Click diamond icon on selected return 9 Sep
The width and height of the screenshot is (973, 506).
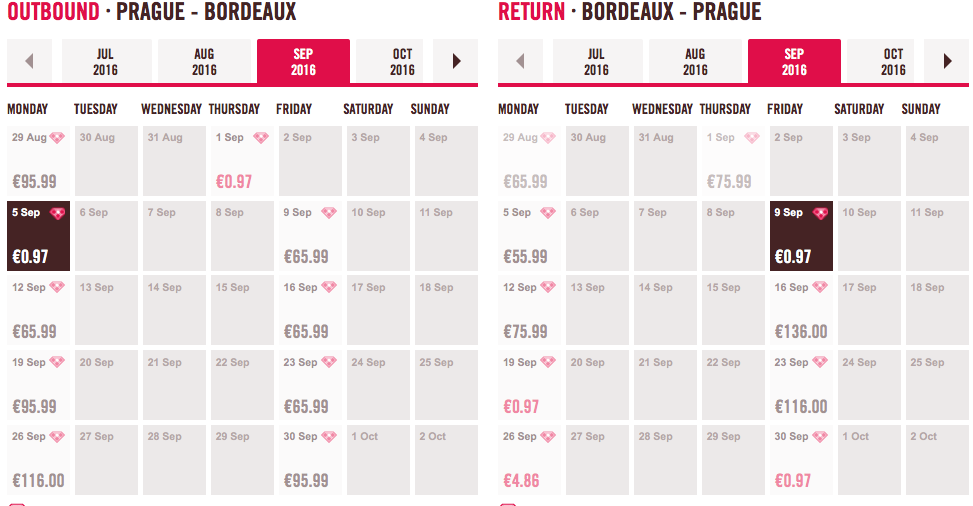coord(820,214)
